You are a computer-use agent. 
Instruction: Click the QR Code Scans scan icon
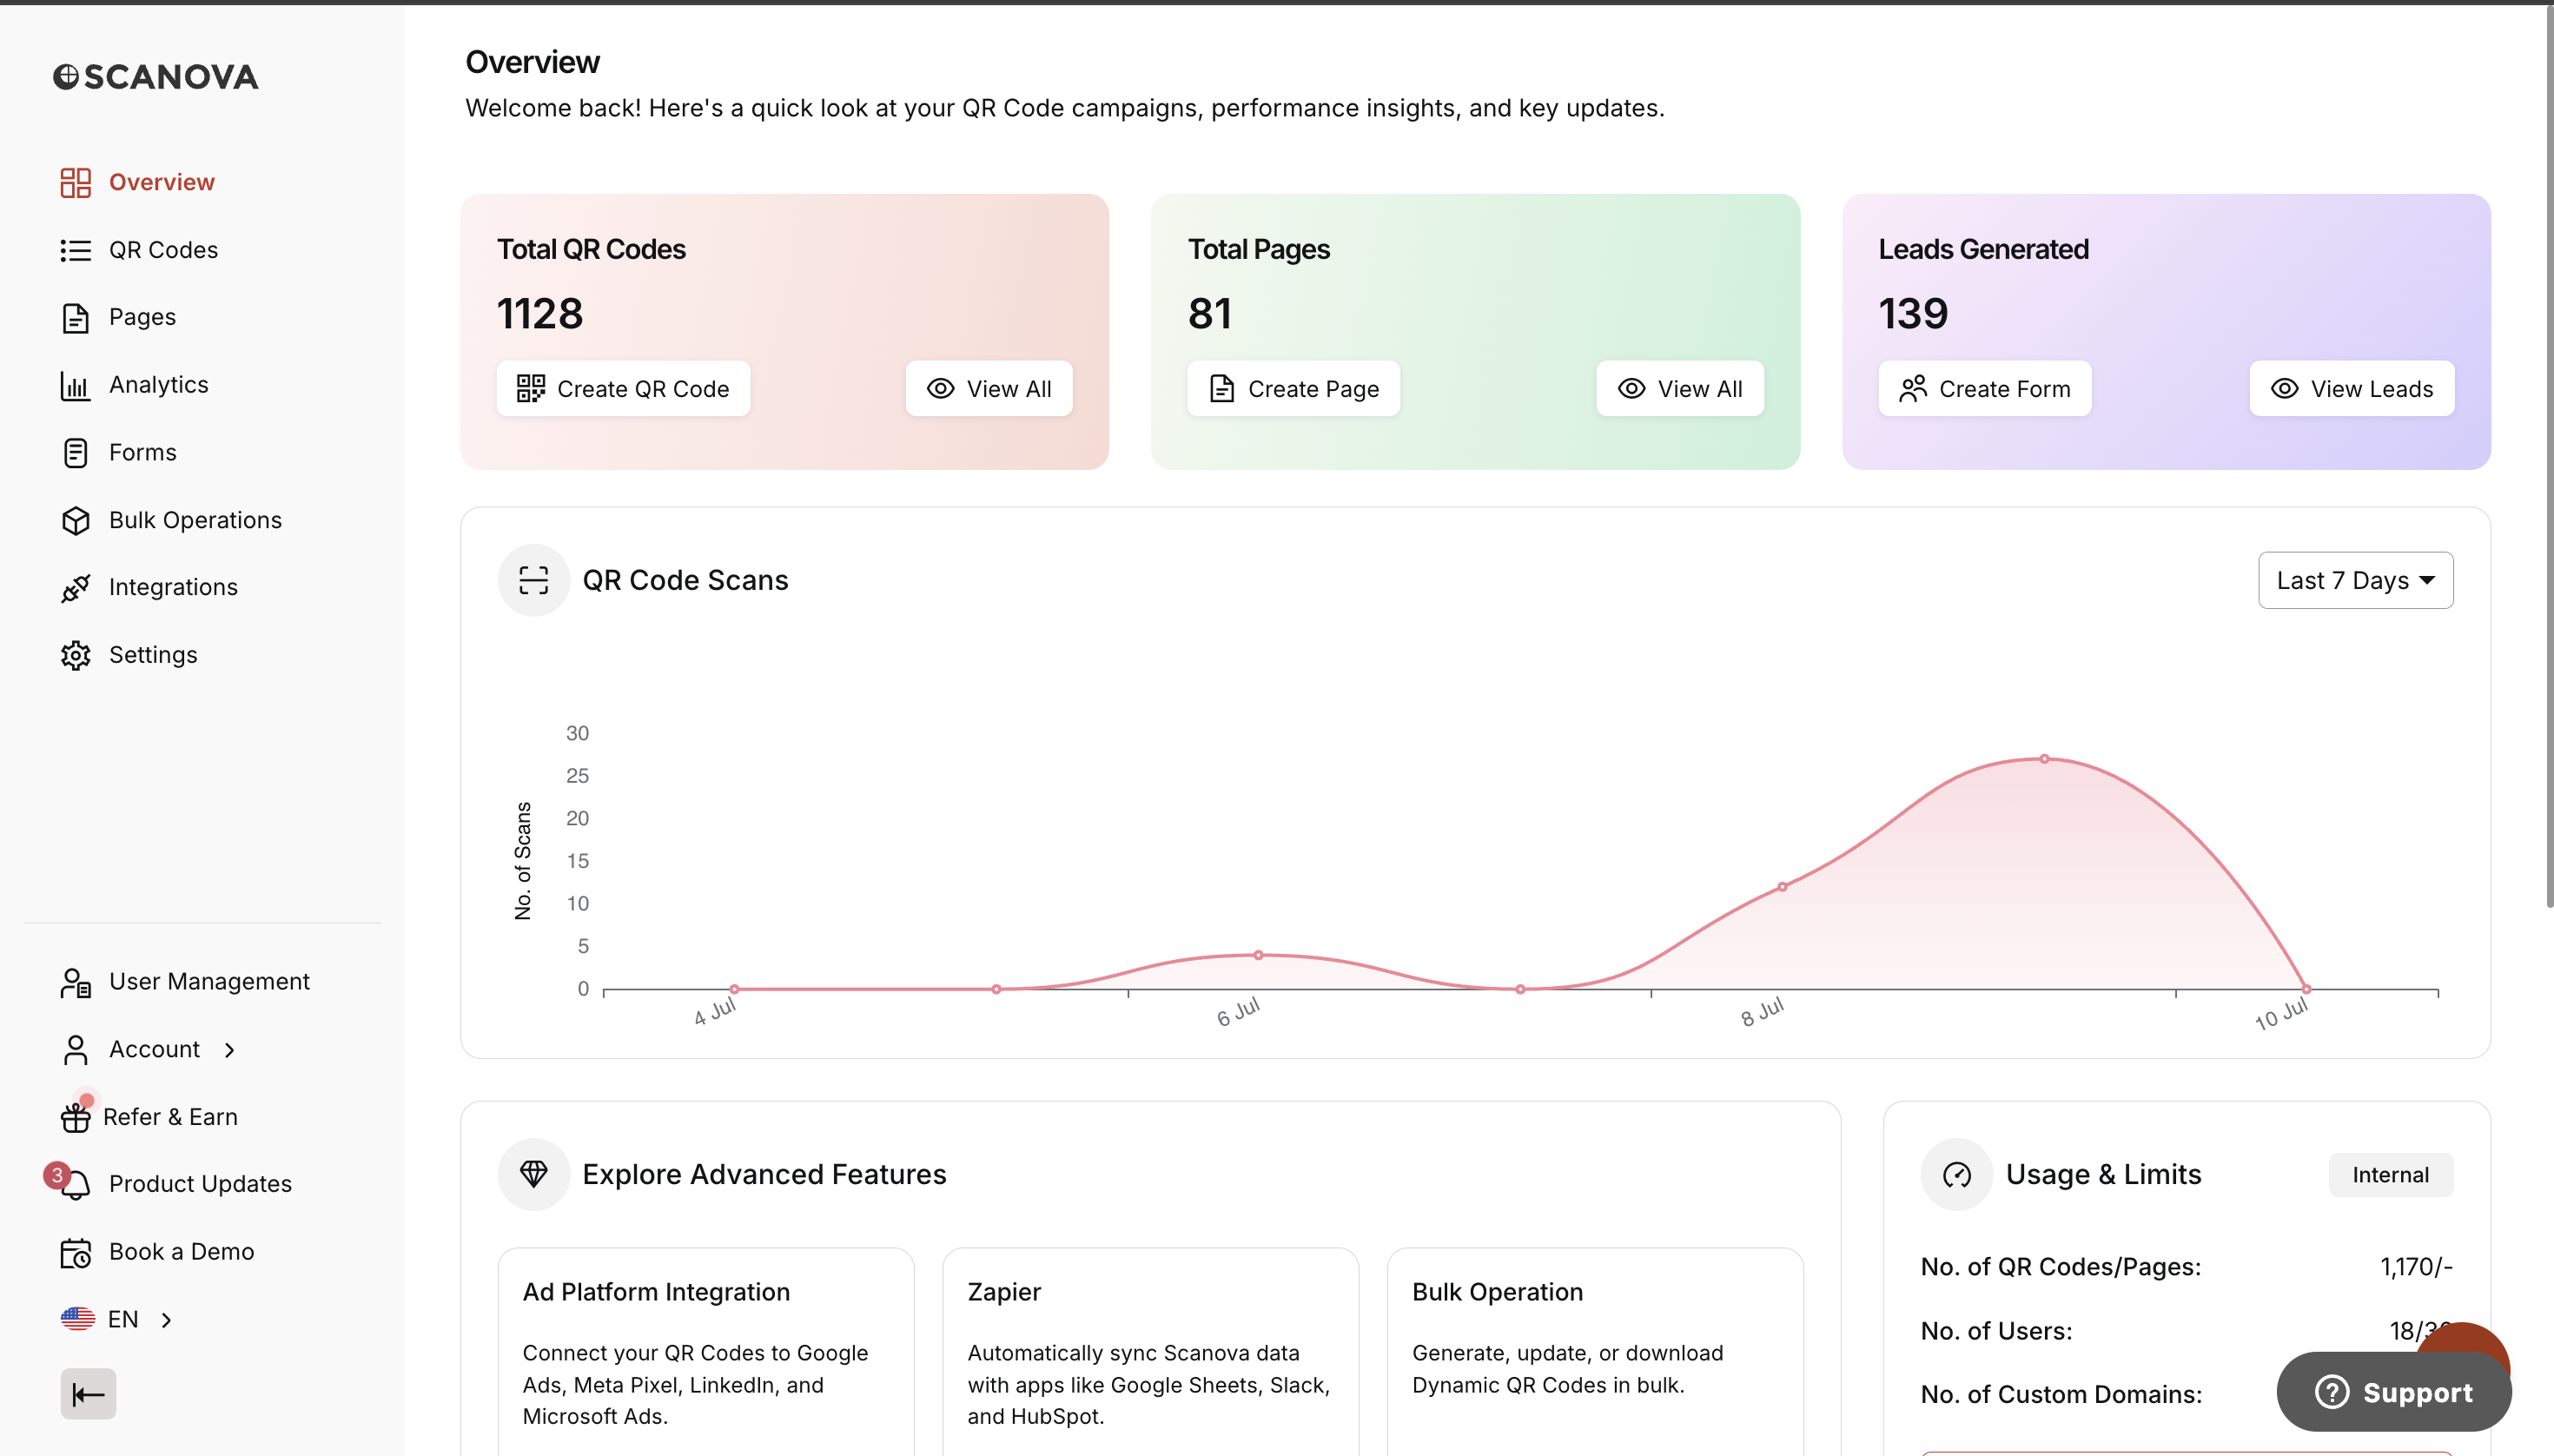[x=534, y=580]
